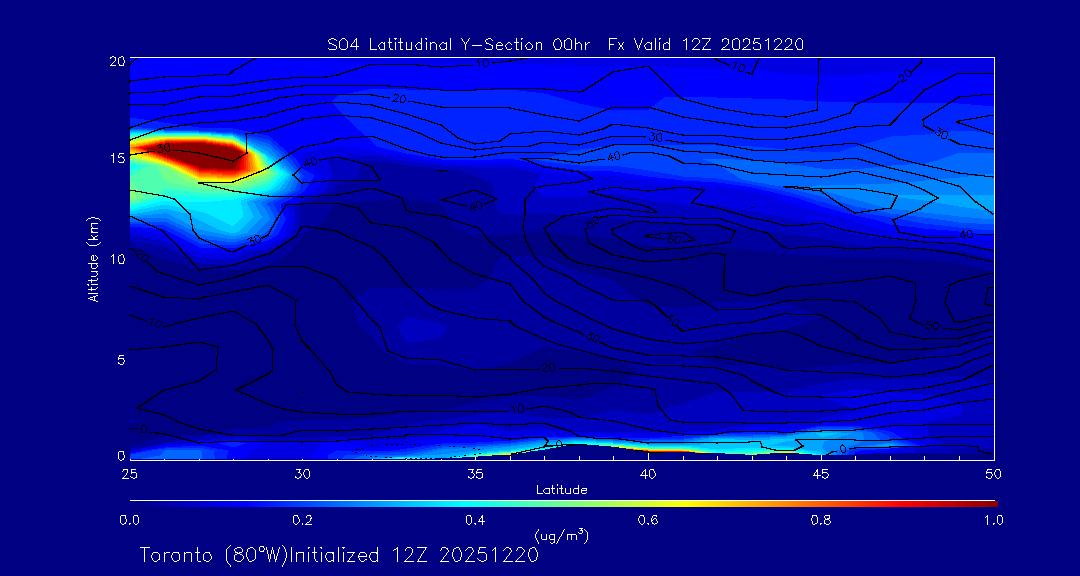Click colorbar scale label 0.6
The width and height of the screenshot is (1080, 576).
[x=647, y=520]
